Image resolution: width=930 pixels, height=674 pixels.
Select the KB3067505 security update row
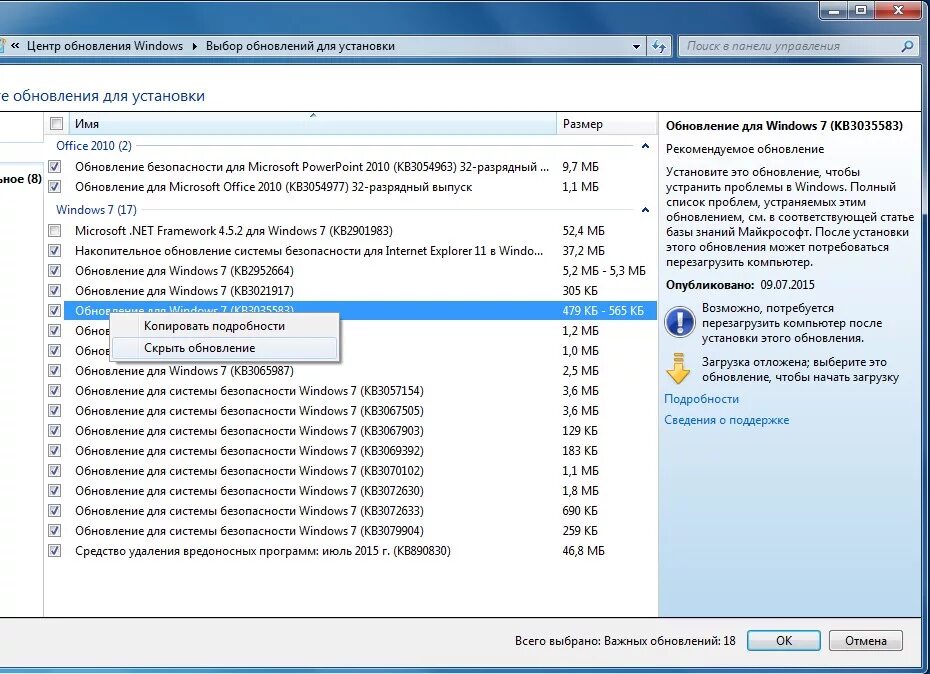point(360,411)
